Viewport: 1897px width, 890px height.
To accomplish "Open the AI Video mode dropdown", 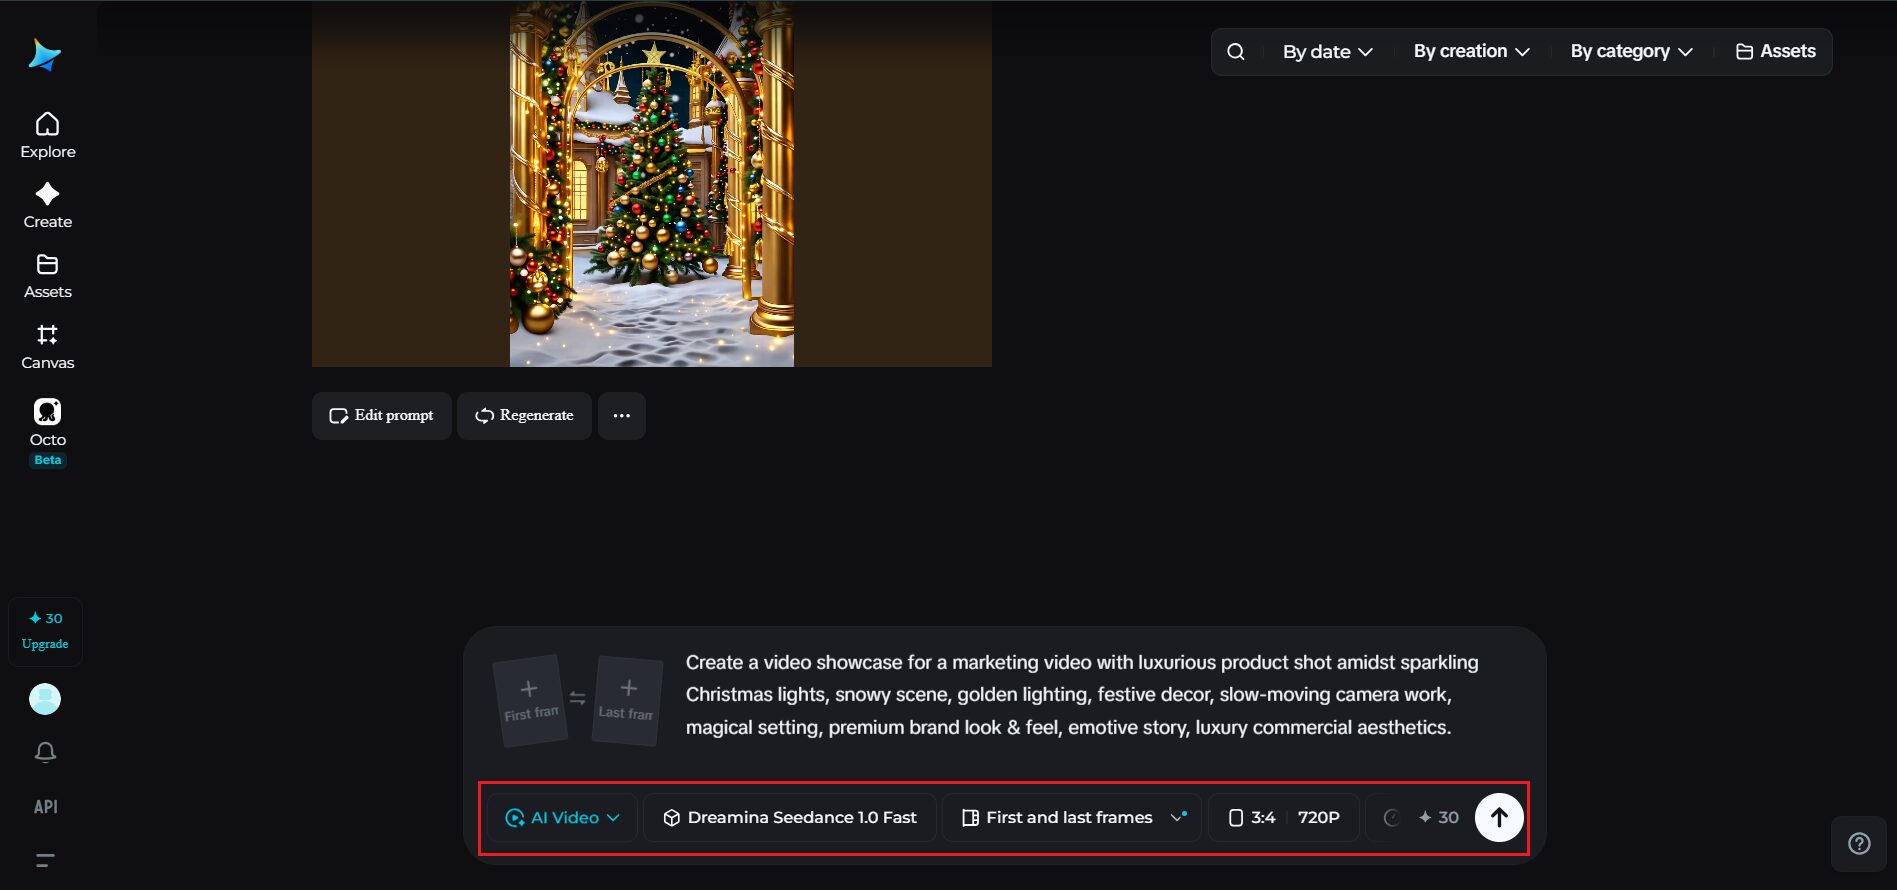I will pos(562,818).
